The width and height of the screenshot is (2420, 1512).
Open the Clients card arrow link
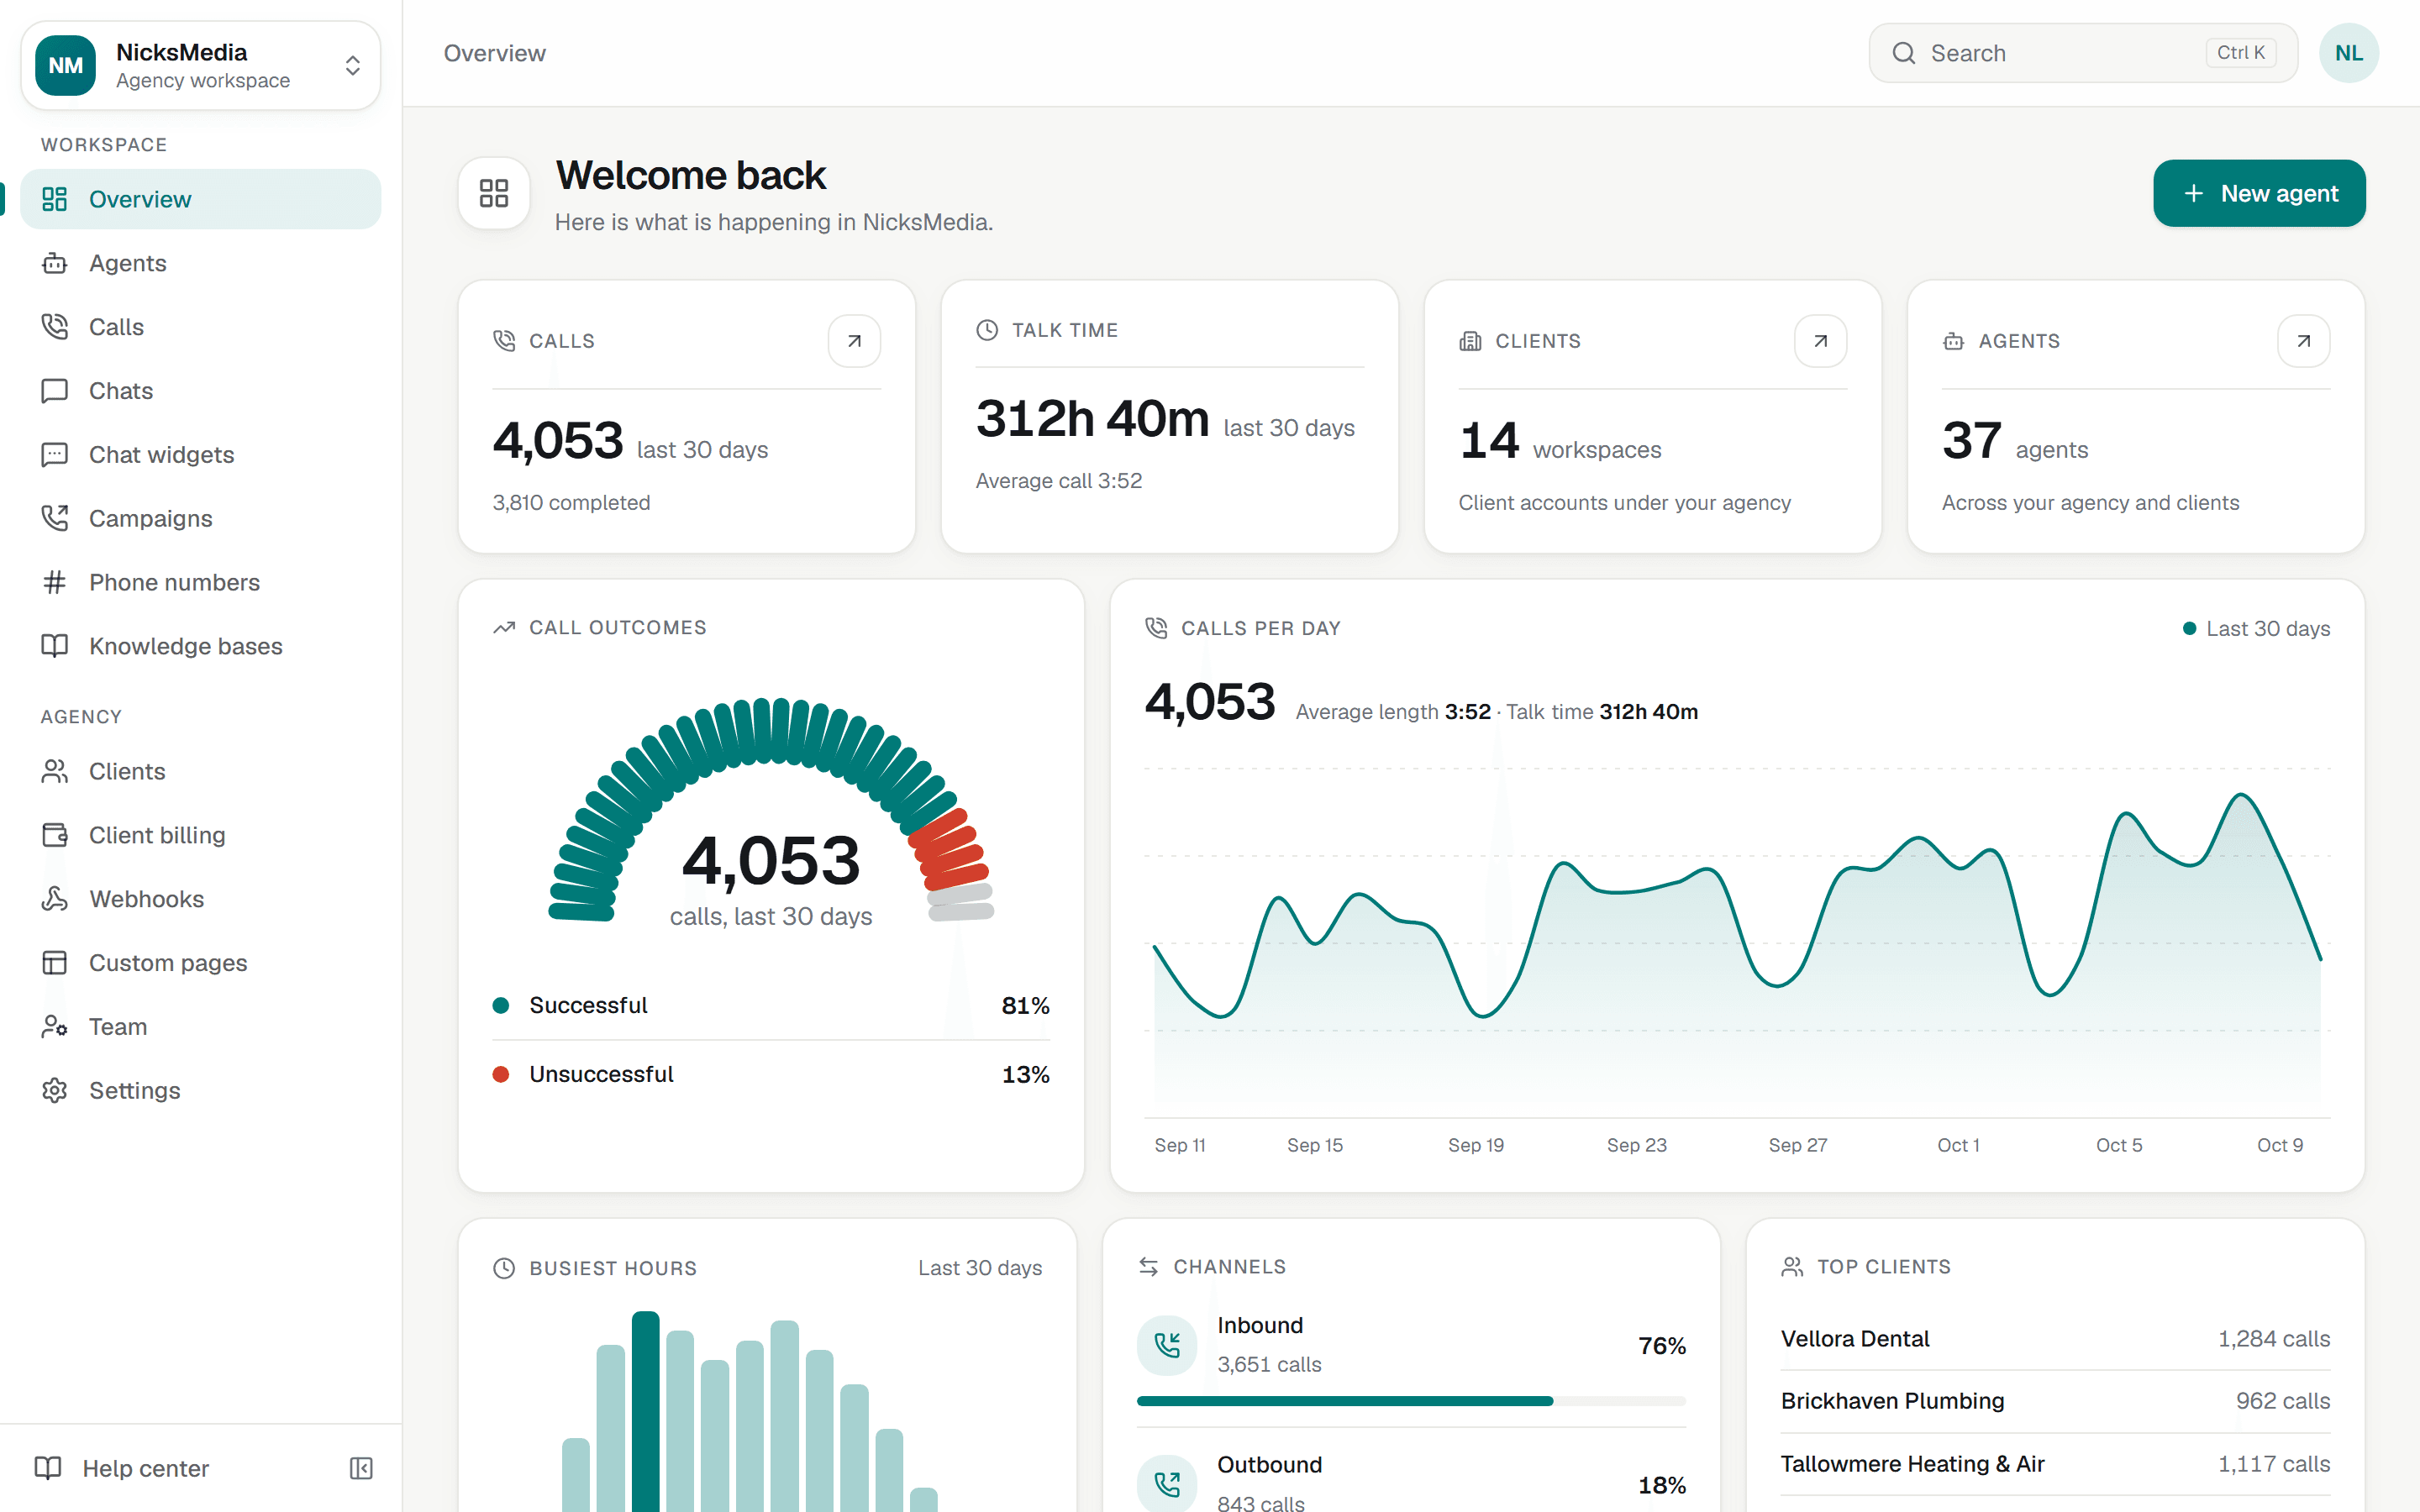1820,341
